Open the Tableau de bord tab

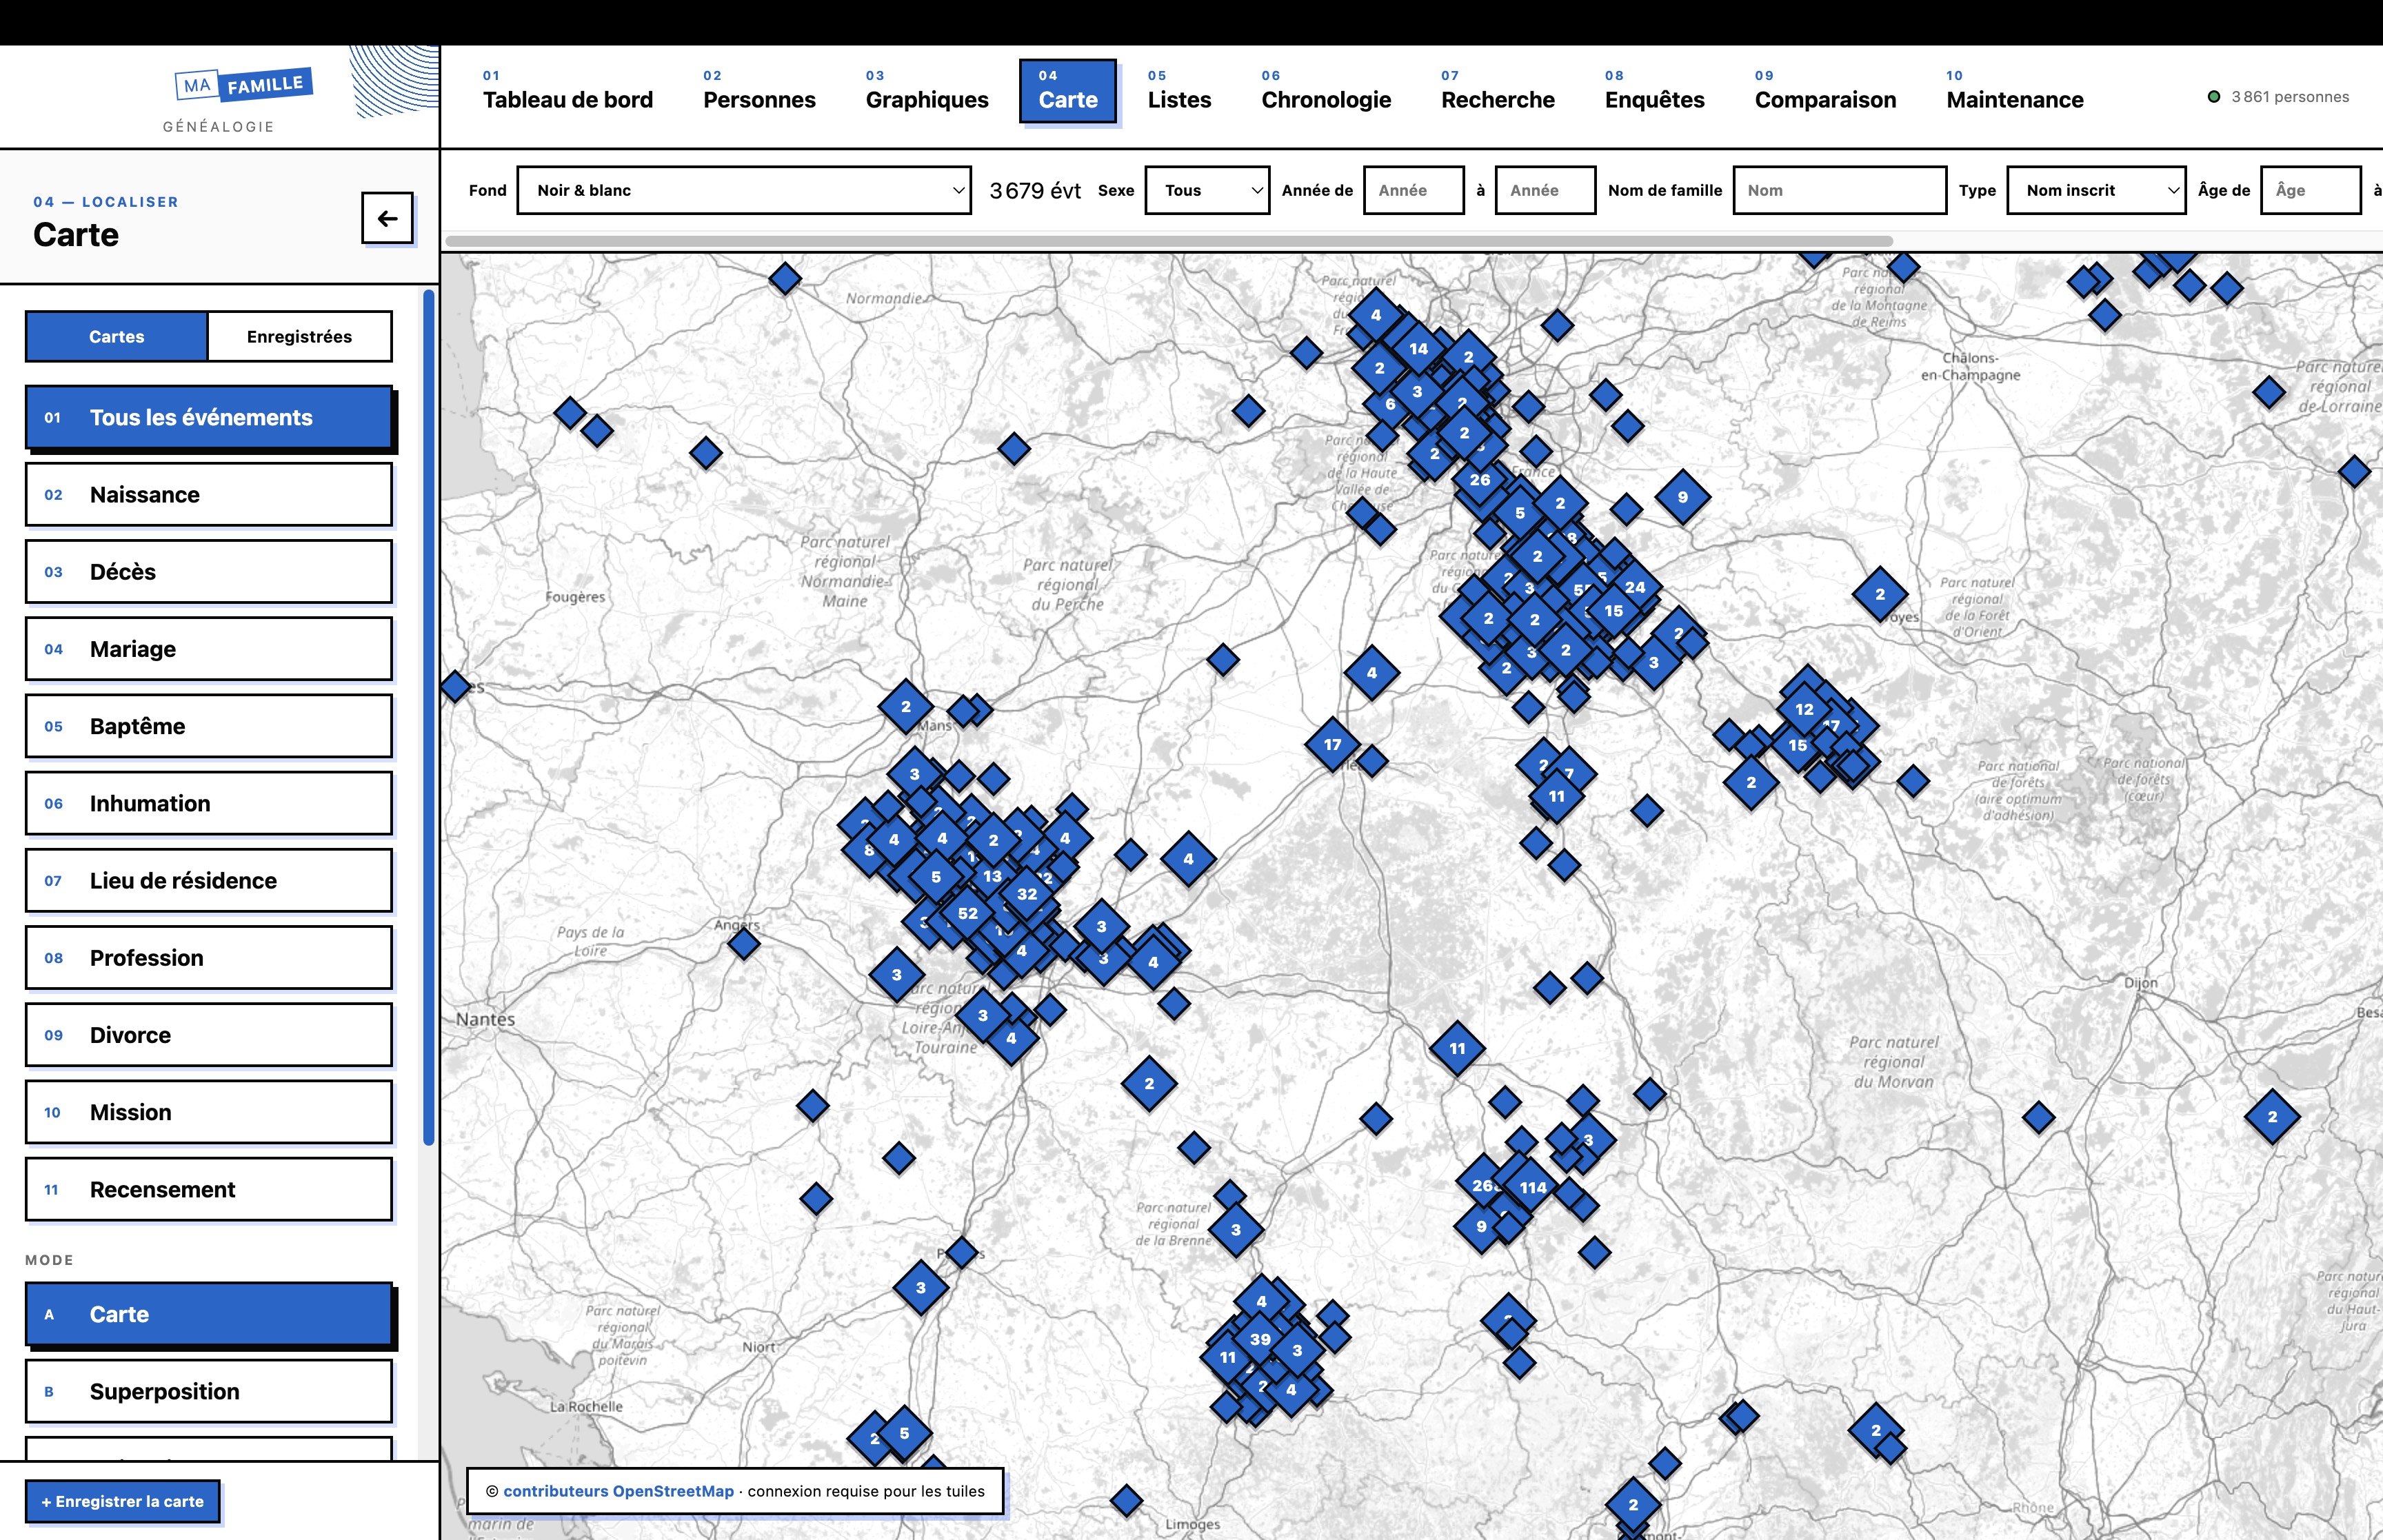(x=568, y=91)
